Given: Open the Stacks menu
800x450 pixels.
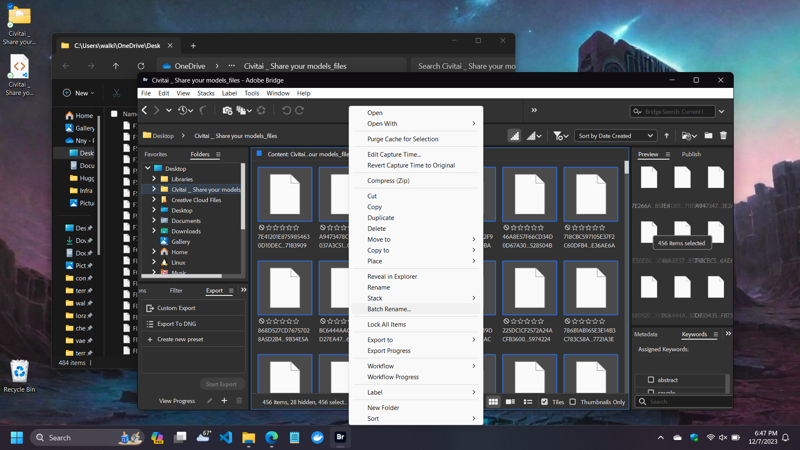Looking at the screenshot, I should click(x=206, y=93).
